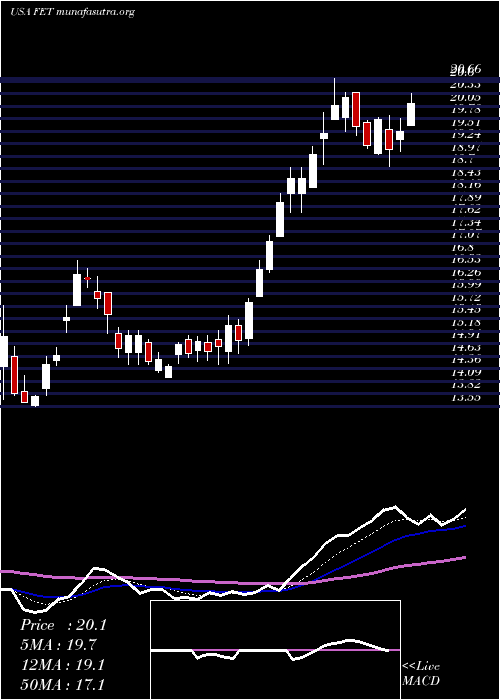500x700 pixels.
Task: Select the 12MA : 19.1 legend entry
Action: 62,665
